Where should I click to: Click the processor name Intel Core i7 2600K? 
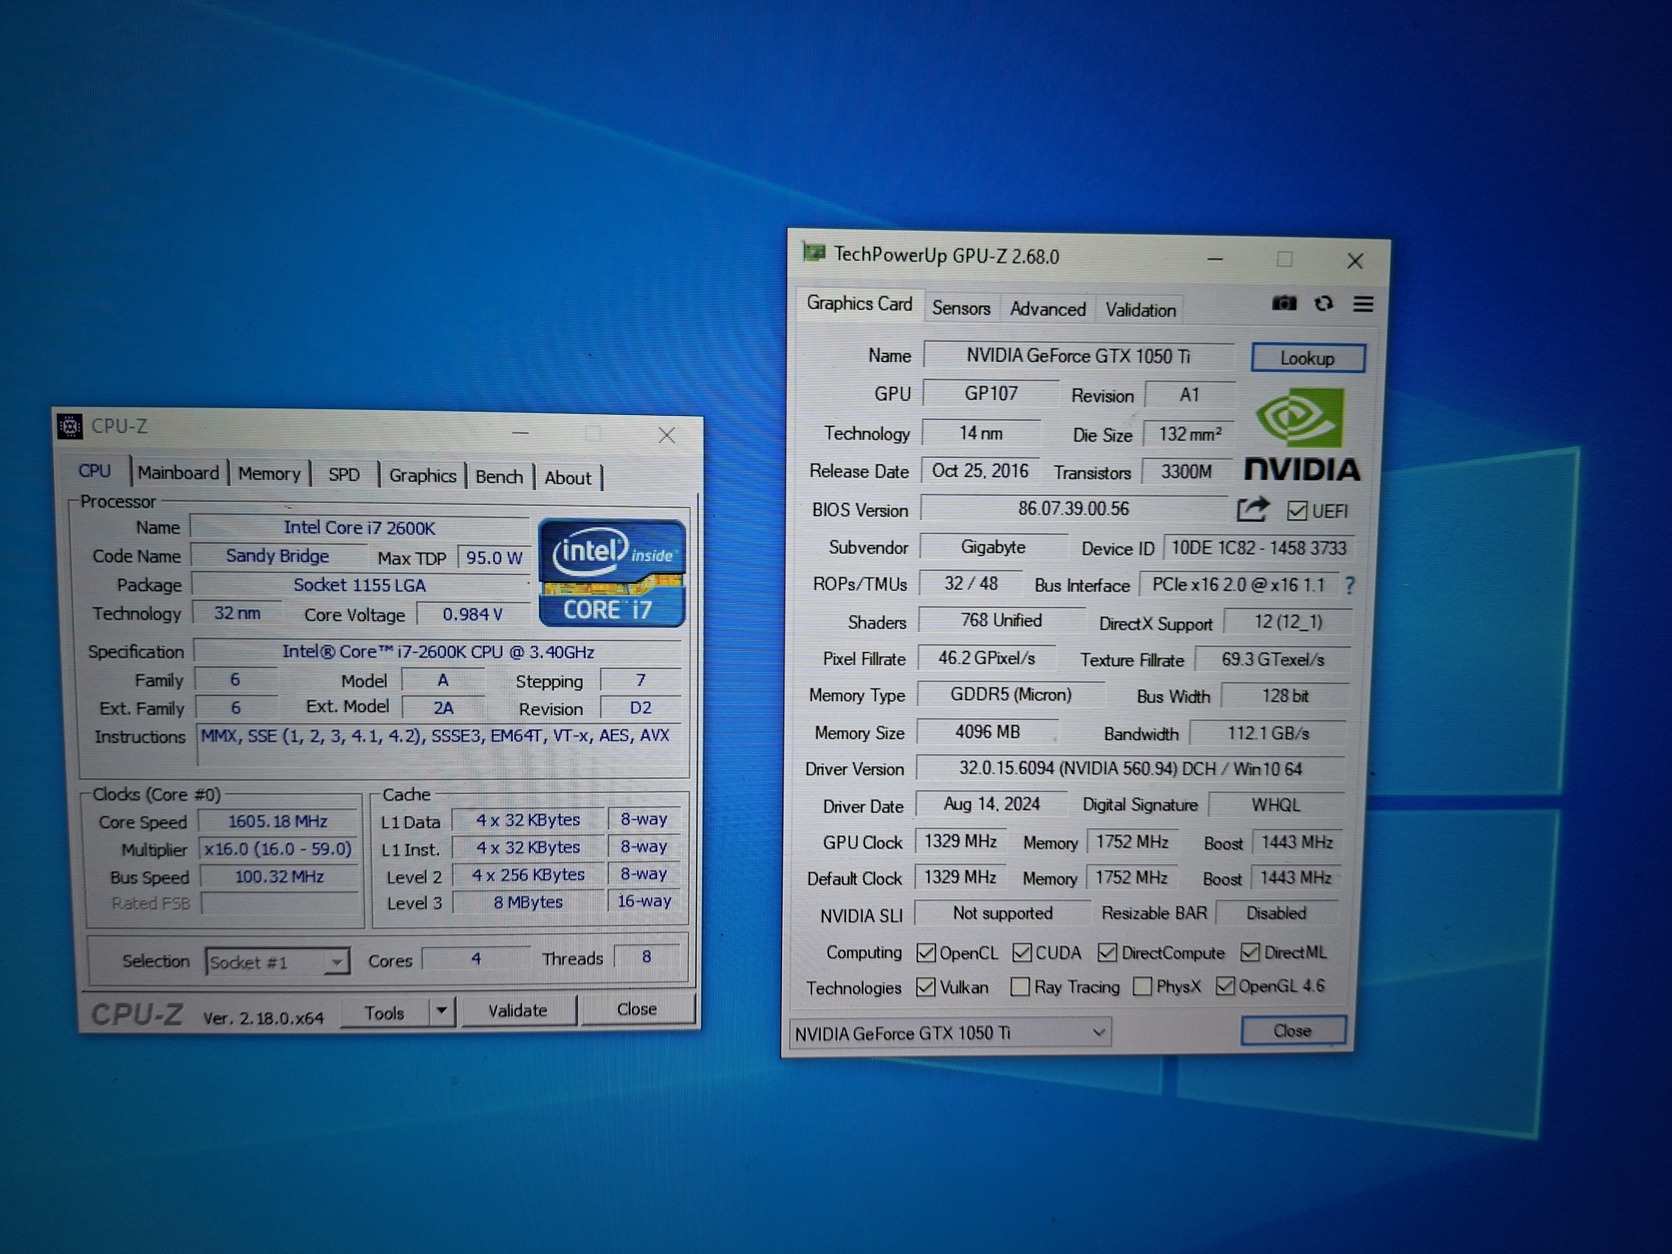click(x=360, y=528)
